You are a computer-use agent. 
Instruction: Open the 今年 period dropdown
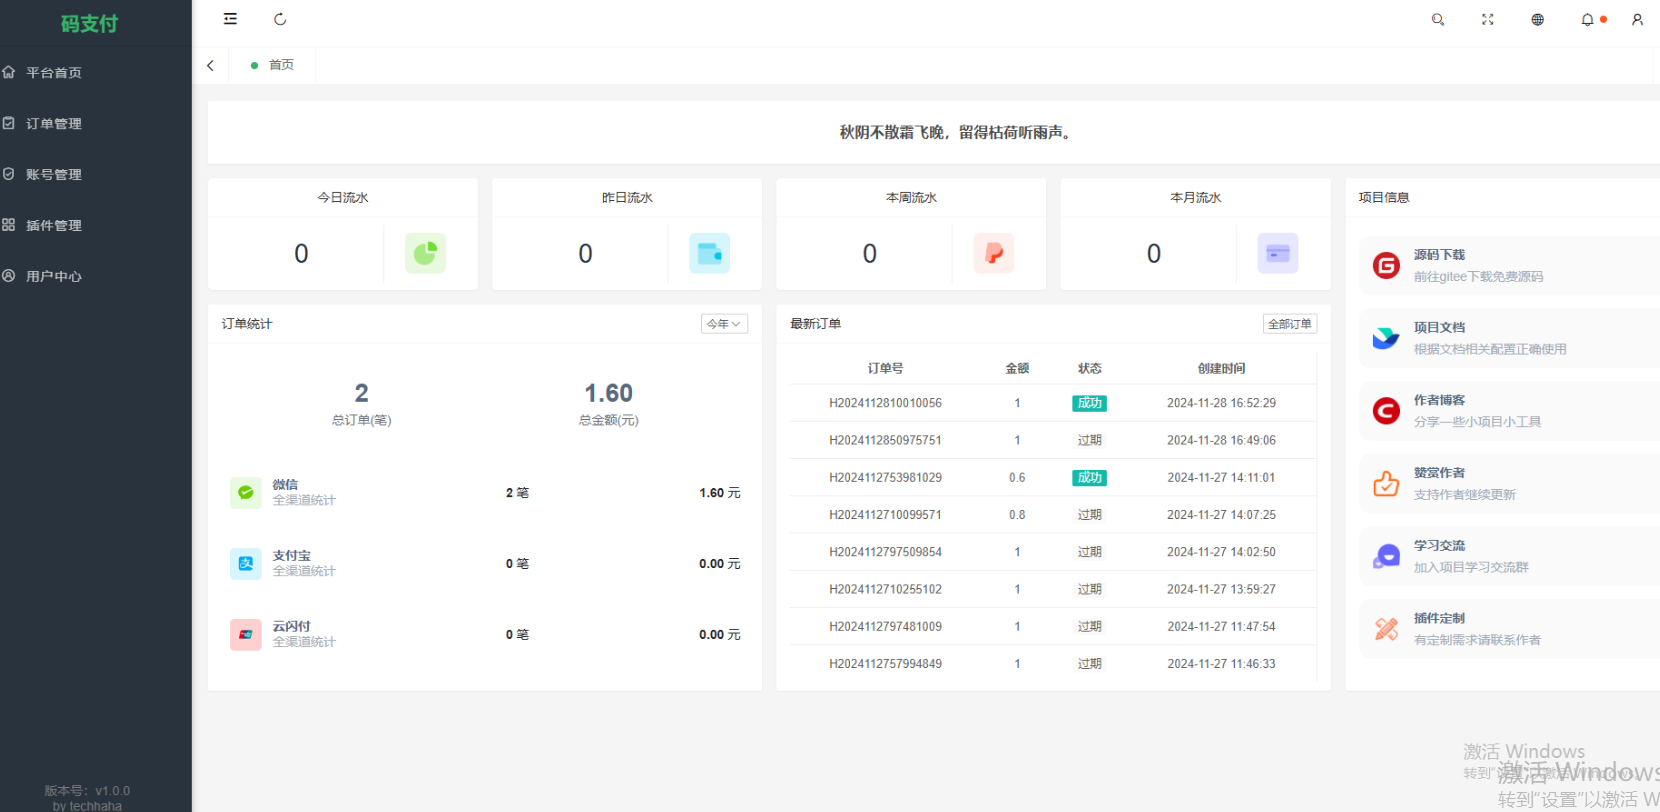click(724, 324)
